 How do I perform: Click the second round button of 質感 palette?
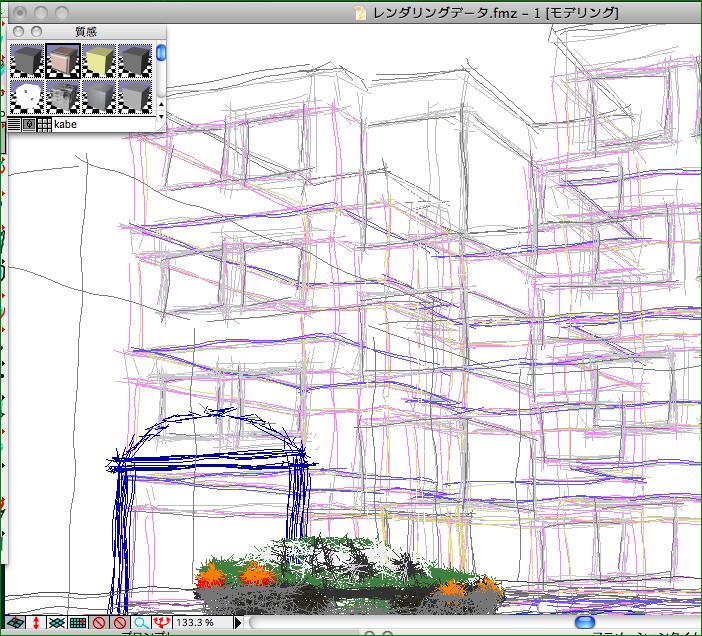[36, 31]
